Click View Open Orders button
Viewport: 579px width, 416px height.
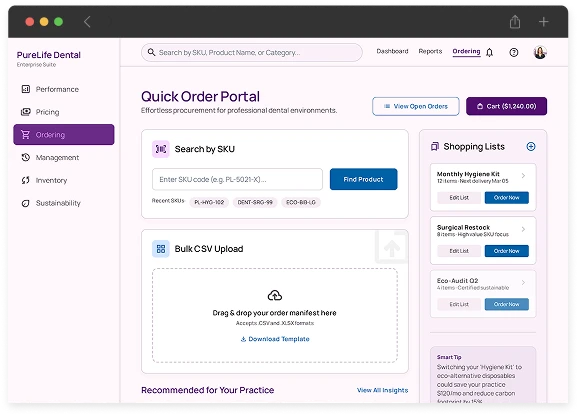[x=416, y=106]
